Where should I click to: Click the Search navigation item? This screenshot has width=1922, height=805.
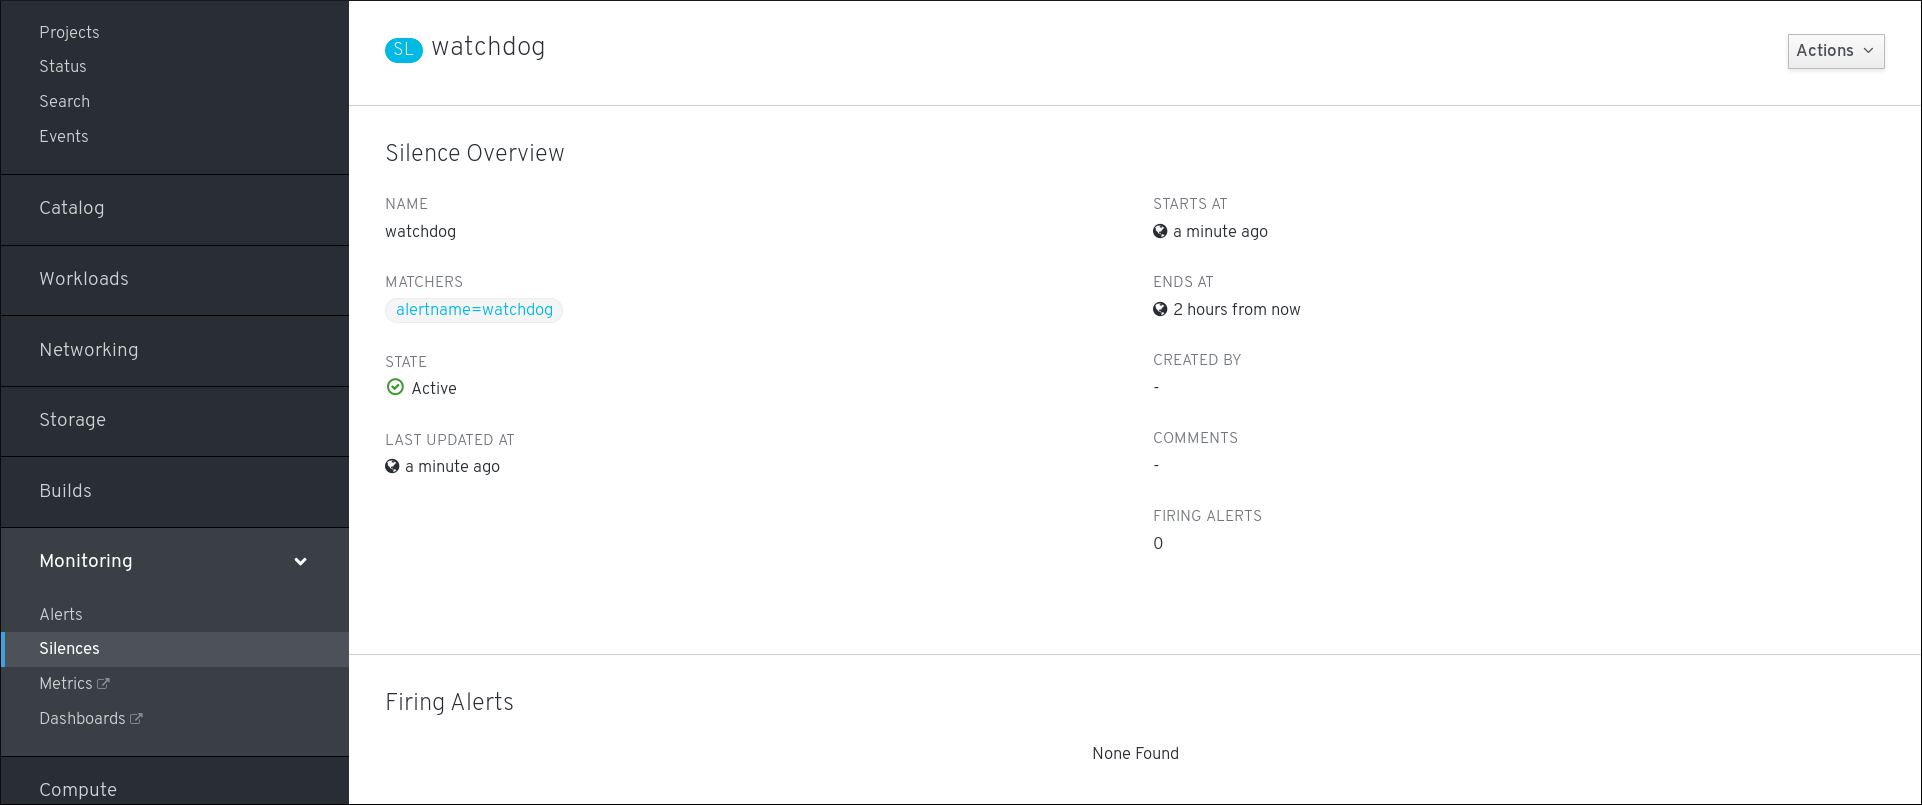(x=64, y=101)
